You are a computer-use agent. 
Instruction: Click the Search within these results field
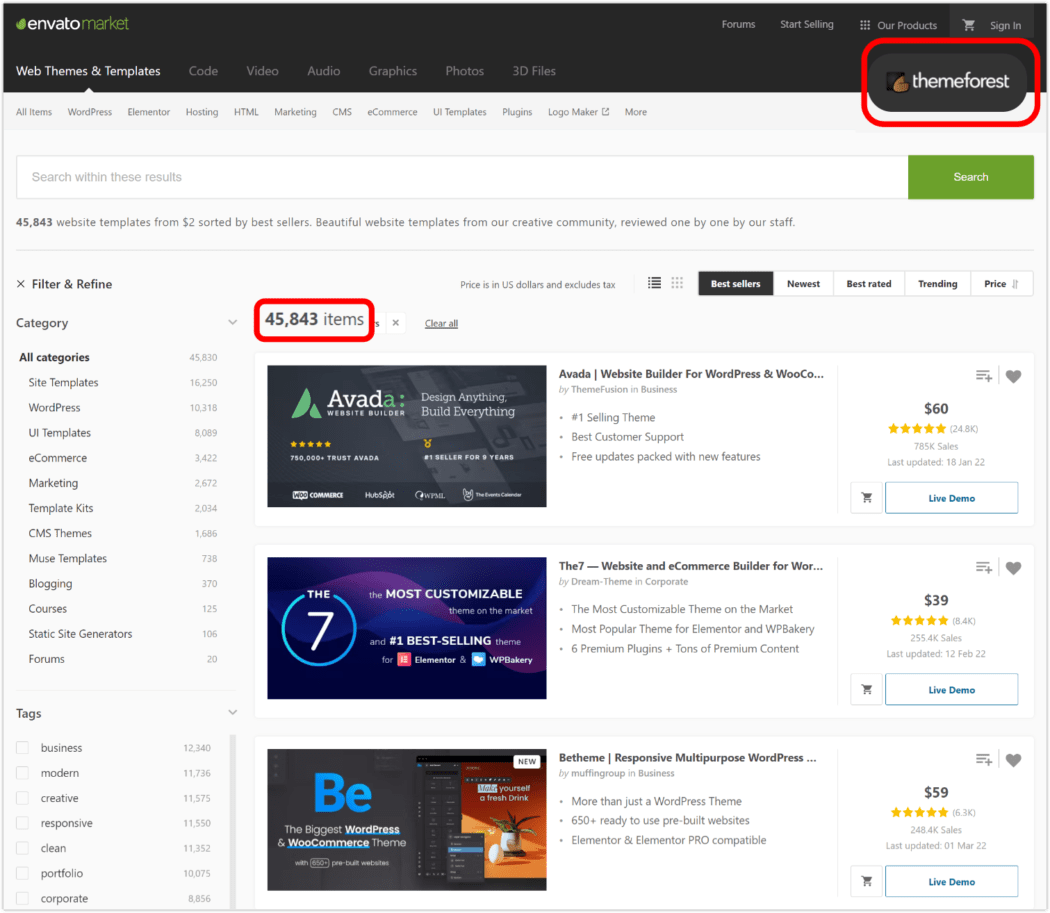point(462,177)
